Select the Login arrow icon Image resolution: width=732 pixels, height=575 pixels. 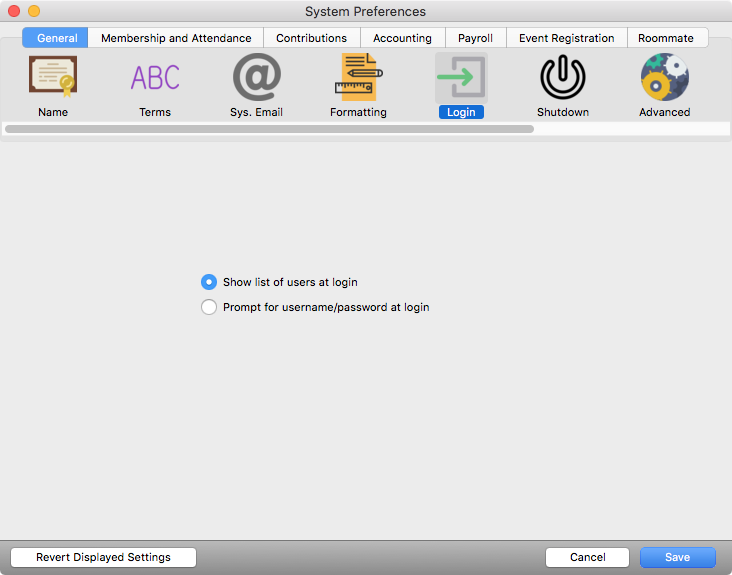[461, 78]
